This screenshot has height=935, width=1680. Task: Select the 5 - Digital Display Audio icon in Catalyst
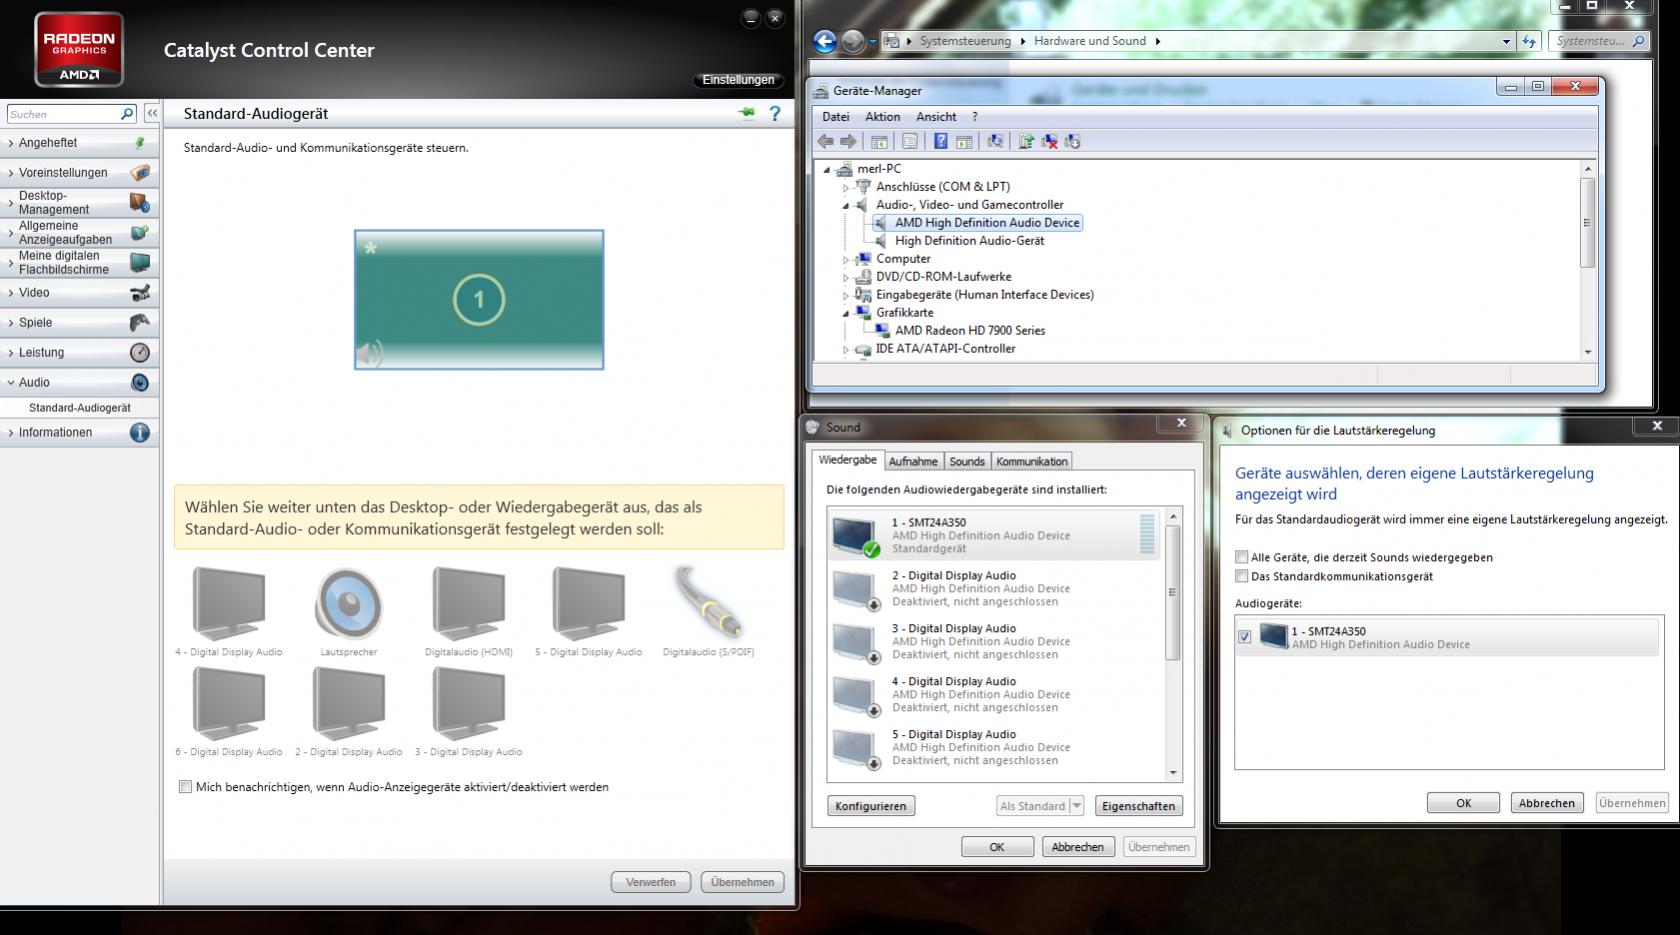tap(588, 604)
